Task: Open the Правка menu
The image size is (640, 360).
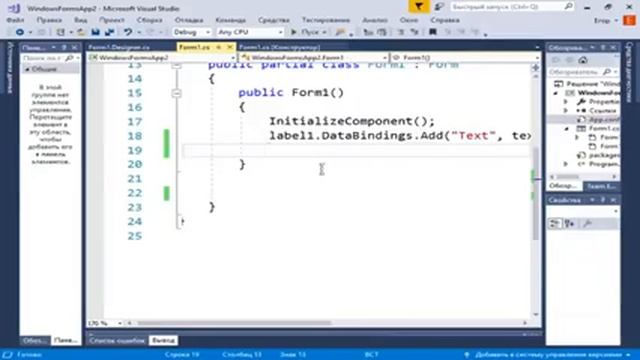Action: click(49, 20)
